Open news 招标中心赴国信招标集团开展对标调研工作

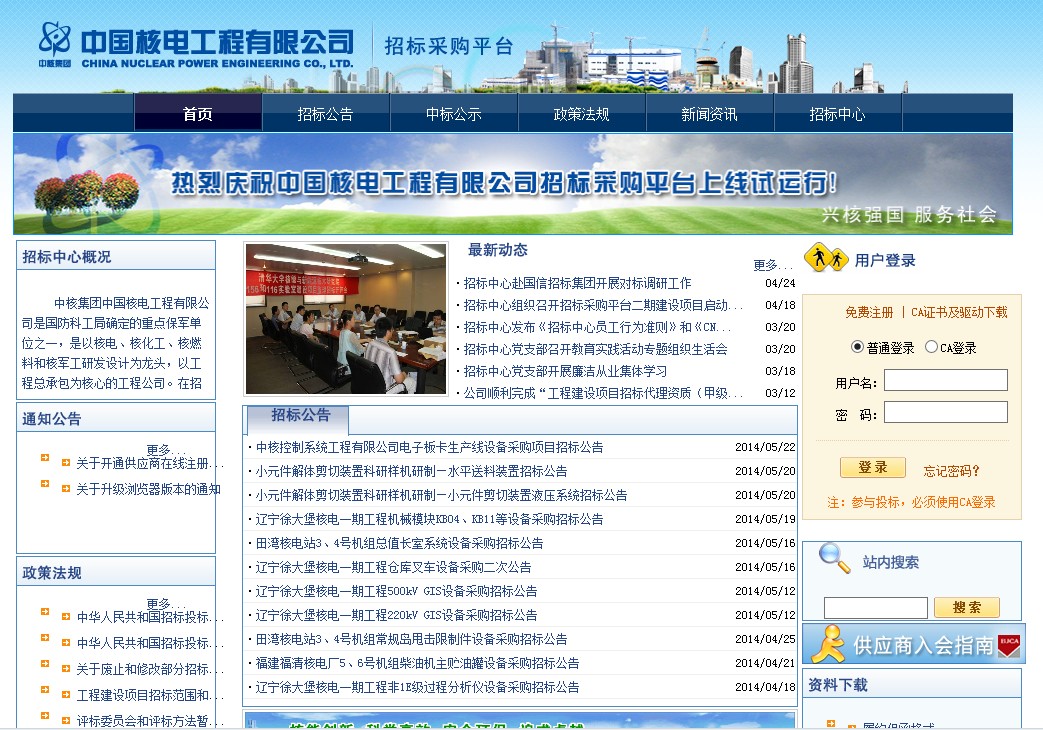tap(577, 283)
